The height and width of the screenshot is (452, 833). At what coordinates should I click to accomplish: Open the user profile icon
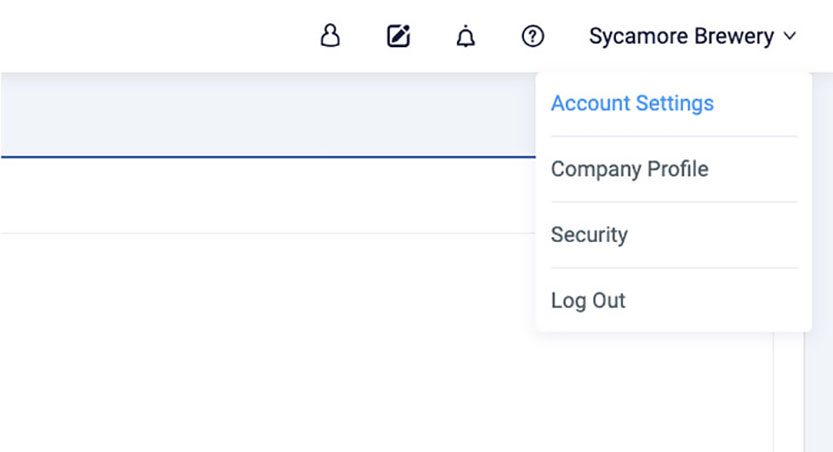[x=330, y=37]
